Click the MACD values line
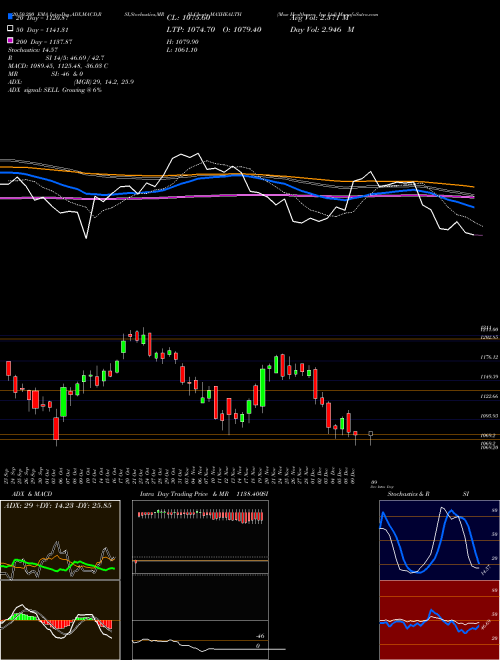The height and width of the screenshot is (660, 500). pyautogui.click(x=58, y=66)
